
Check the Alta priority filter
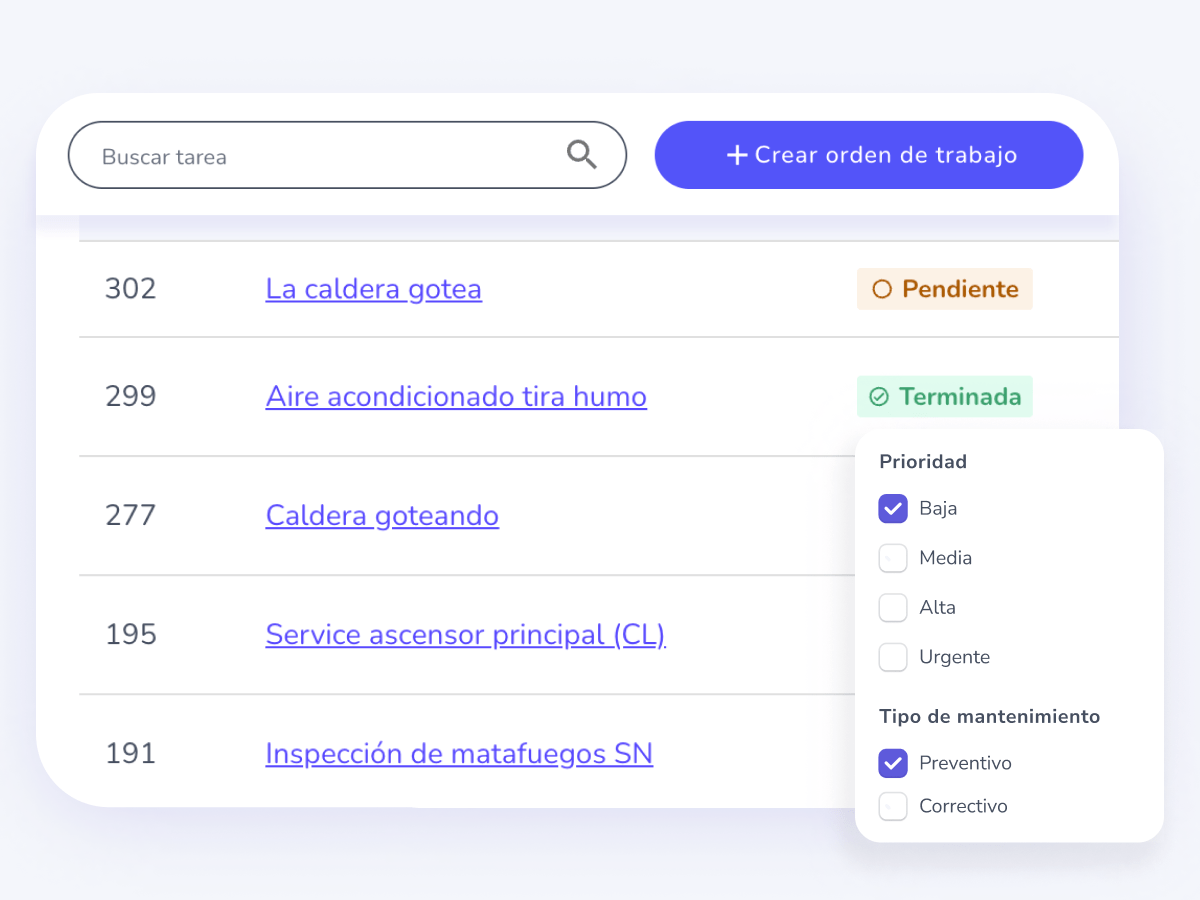click(893, 608)
